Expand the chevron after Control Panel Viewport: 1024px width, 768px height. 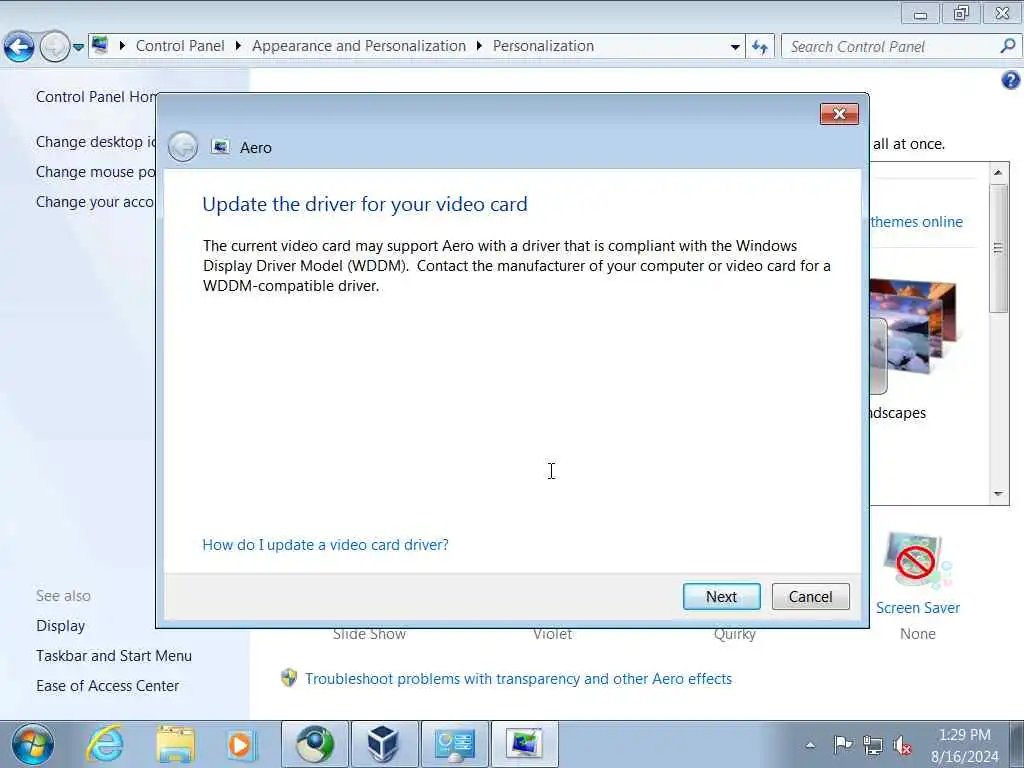pyautogui.click(x=238, y=46)
